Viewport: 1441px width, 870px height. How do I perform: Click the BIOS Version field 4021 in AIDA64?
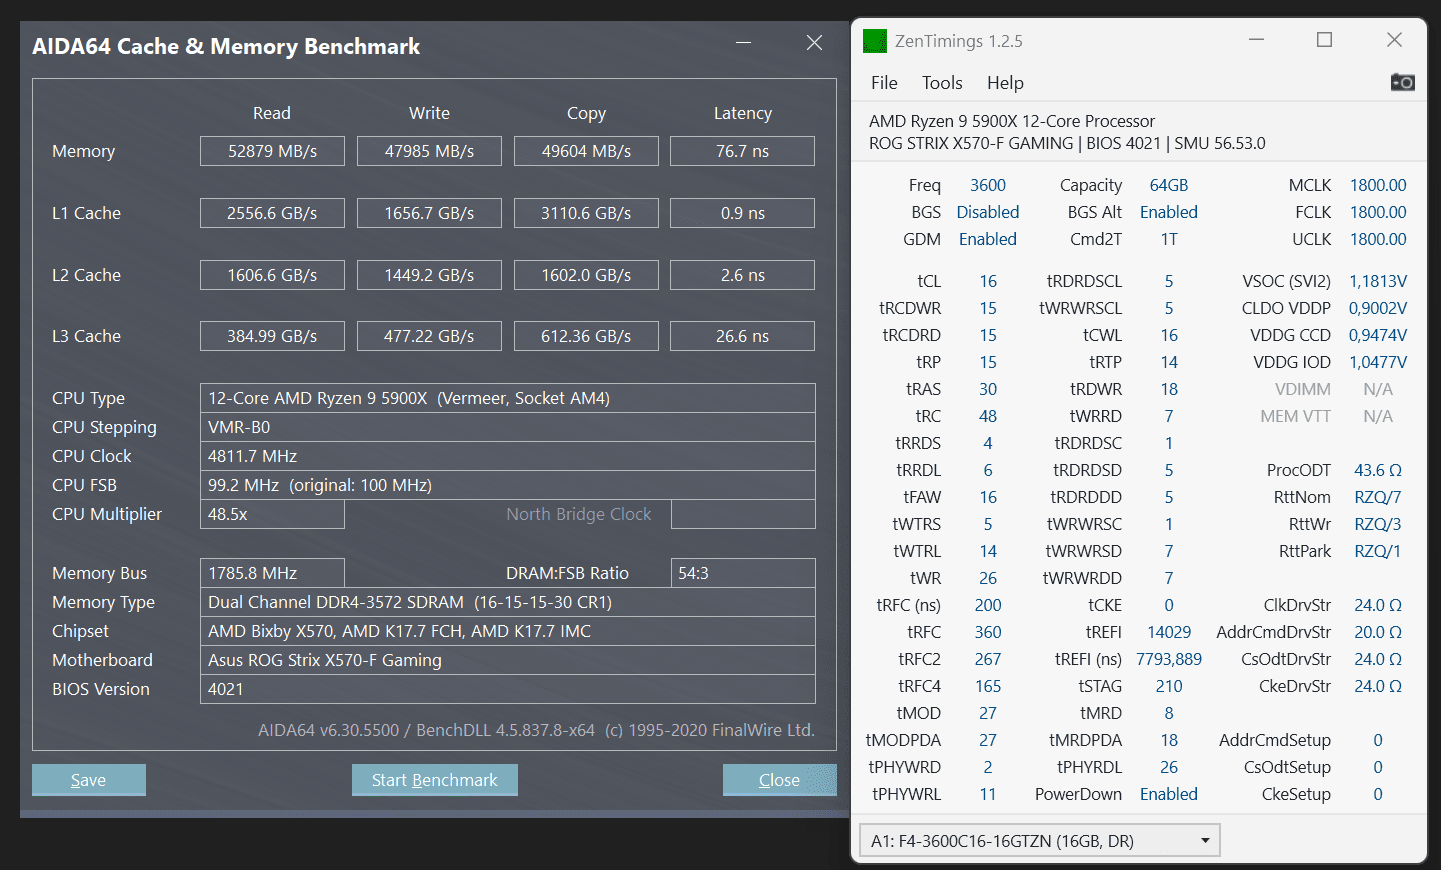[x=508, y=689]
